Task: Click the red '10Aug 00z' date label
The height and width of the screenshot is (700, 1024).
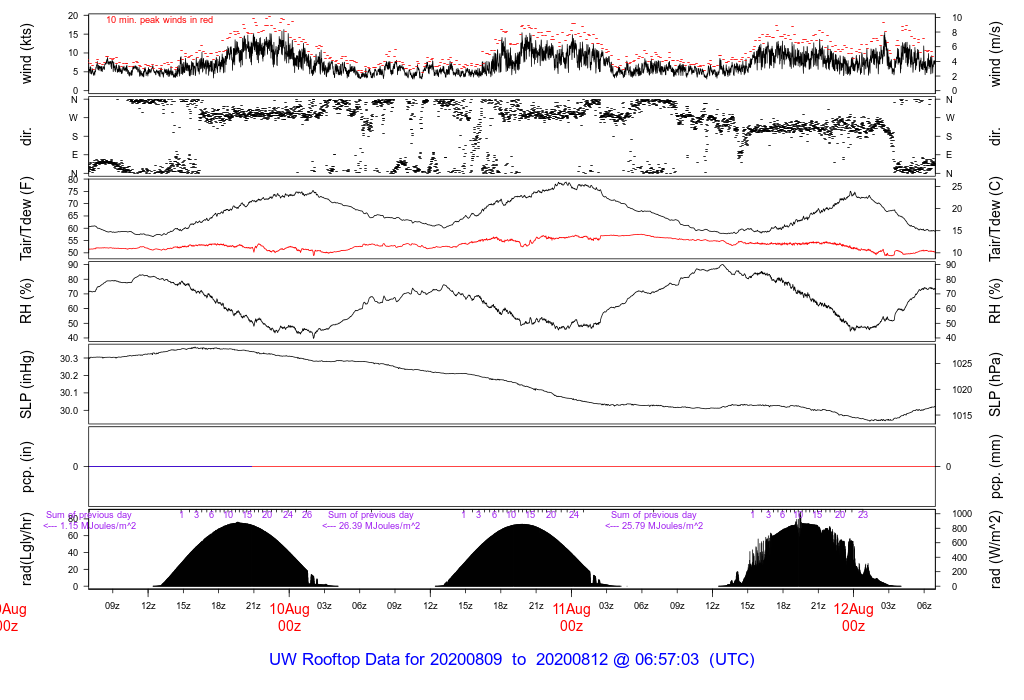Action: [x=289, y=617]
